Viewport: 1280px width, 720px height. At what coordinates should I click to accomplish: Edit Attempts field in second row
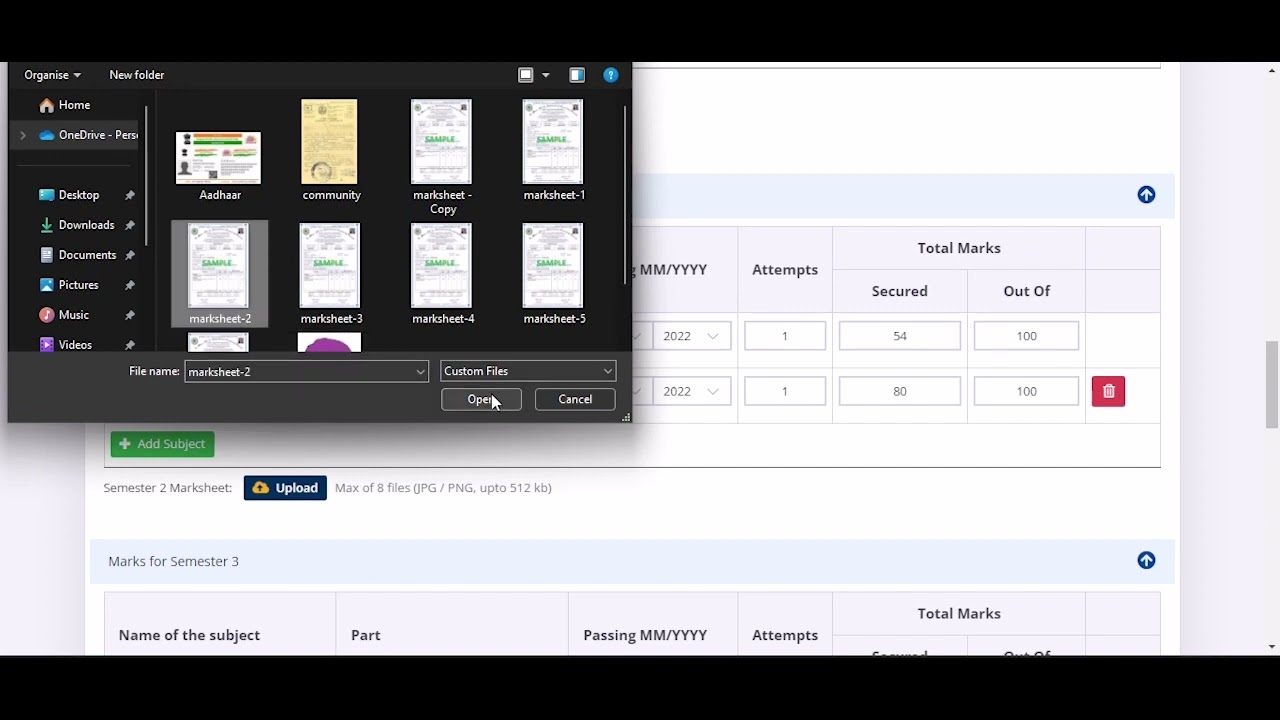click(785, 391)
